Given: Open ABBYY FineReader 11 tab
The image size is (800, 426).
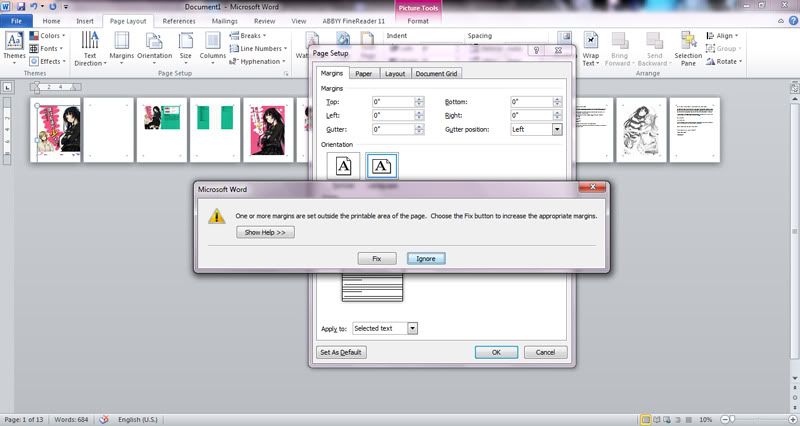Looking at the screenshot, I should pyautogui.click(x=354, y=21).
